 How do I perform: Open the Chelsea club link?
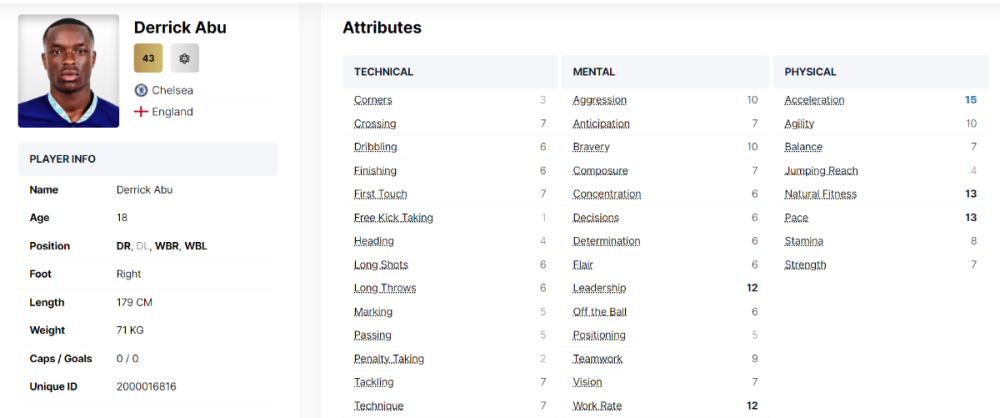pos(172,90)
